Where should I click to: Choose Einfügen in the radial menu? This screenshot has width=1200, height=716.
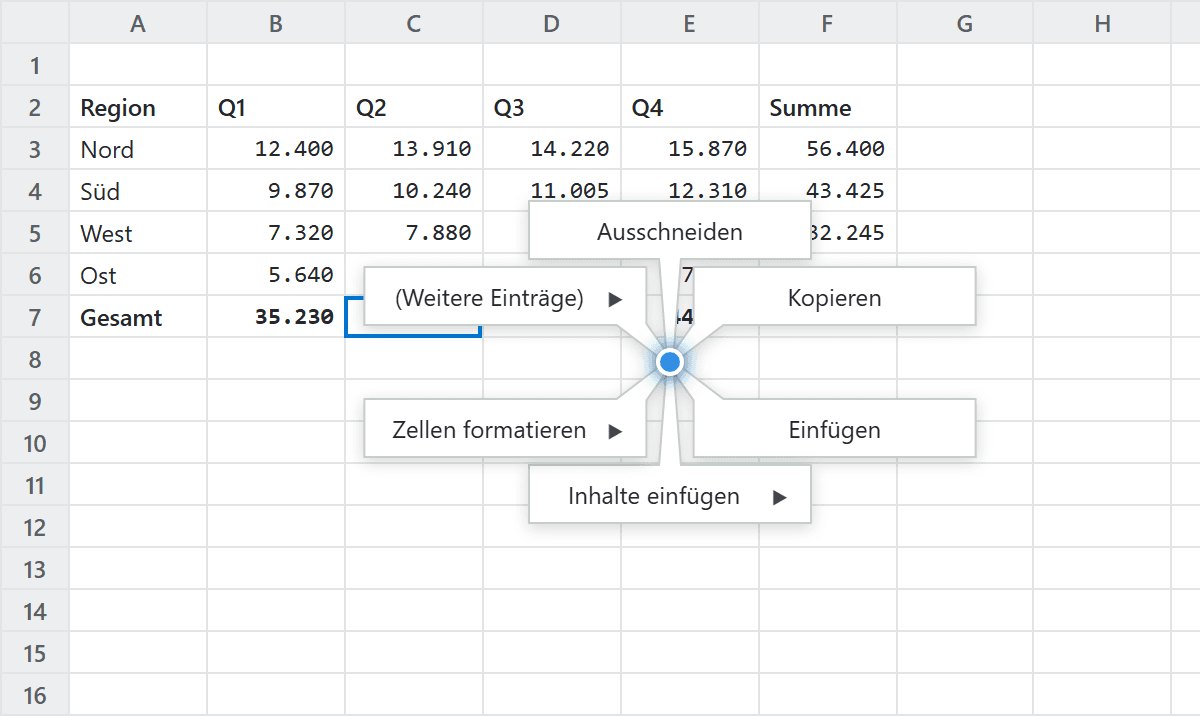[834, 430]
